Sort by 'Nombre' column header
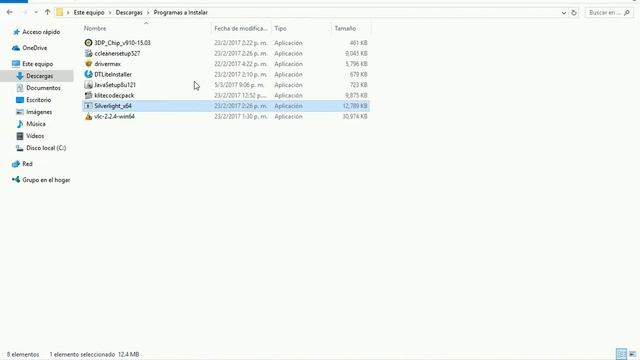 coord(95,28)
